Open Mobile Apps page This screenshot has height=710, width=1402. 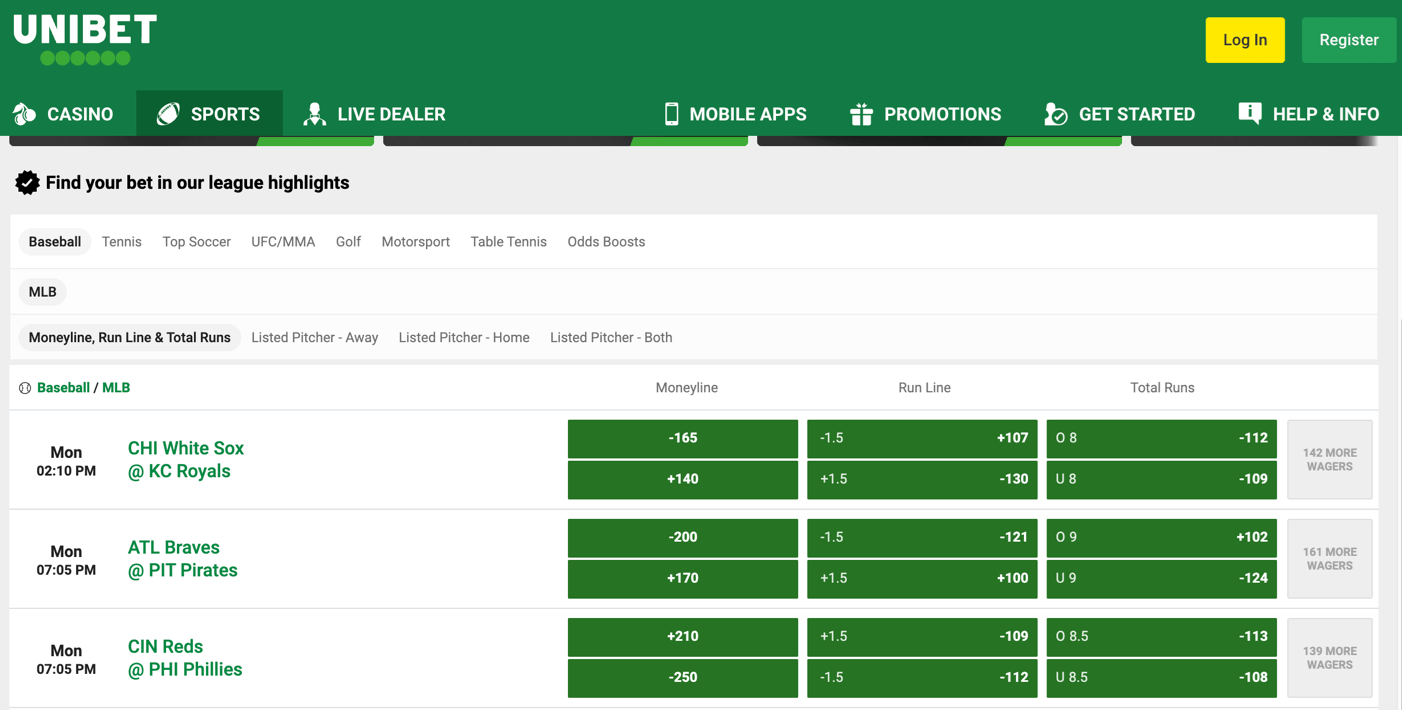coord(735,114)
